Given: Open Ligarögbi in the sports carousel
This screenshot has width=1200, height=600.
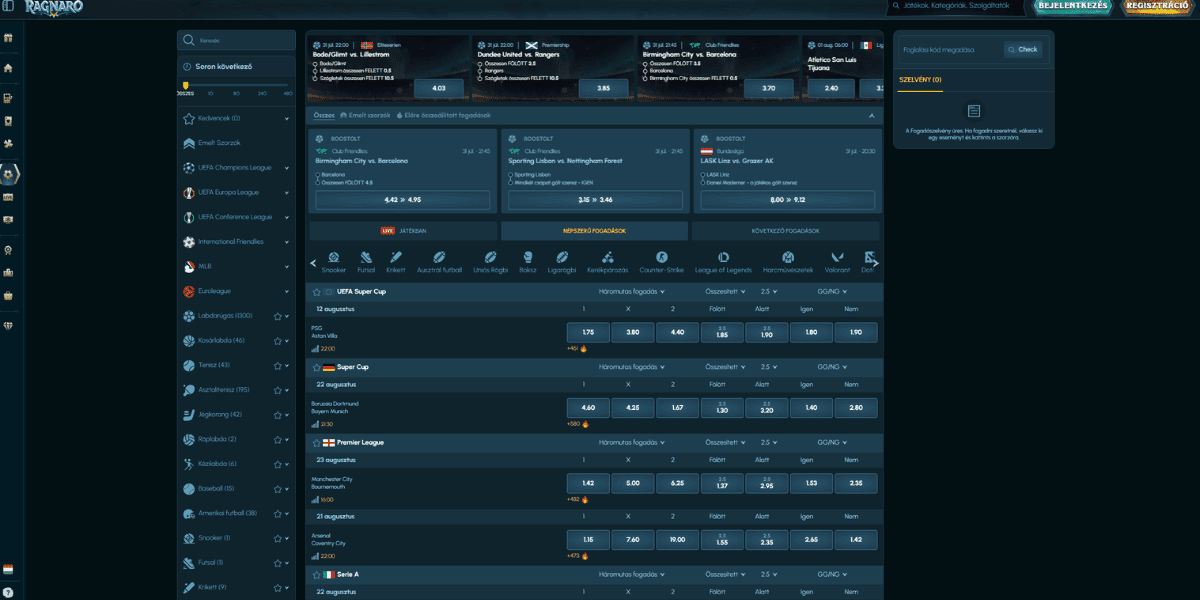Looking at the screenshot, I should [562, 262].
